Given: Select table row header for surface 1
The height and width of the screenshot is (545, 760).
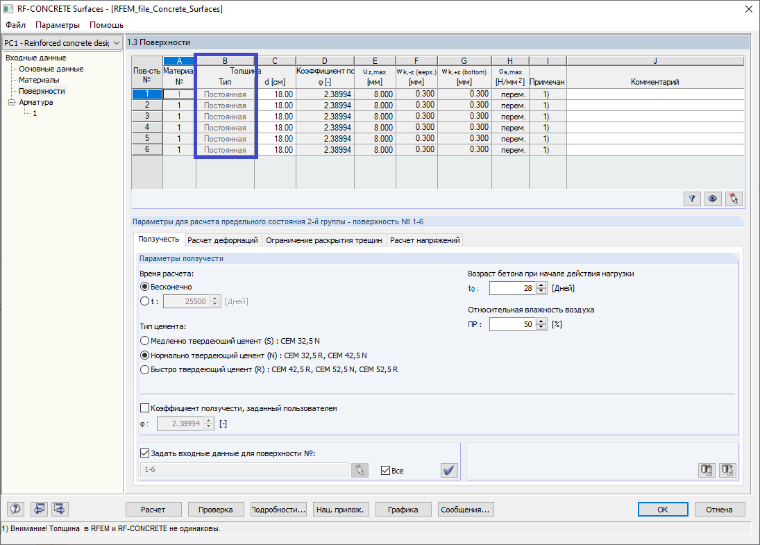Looking at the screenshot, I should [147, 94].
